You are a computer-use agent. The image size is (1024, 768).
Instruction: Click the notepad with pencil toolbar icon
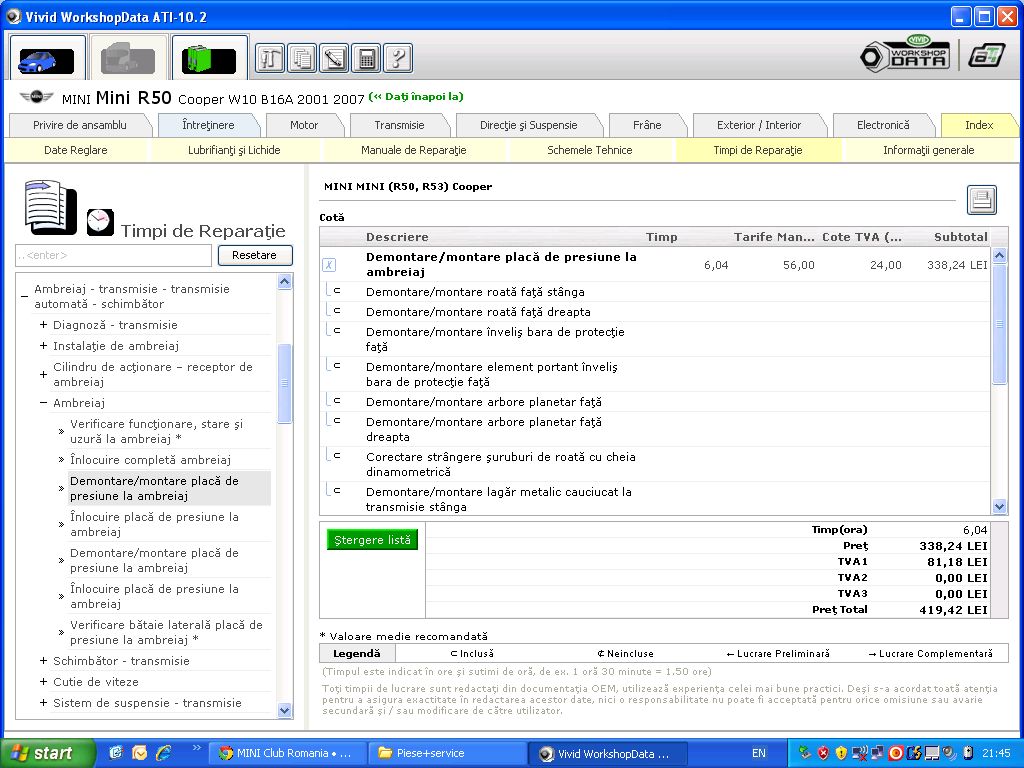pyautogui.click(x=334, y=58)
